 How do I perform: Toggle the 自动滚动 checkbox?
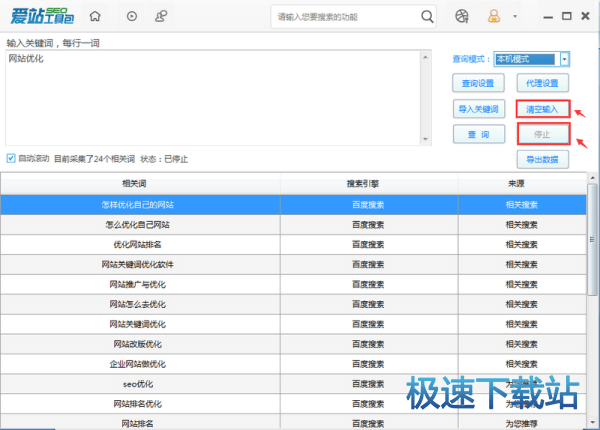coord(11,158)
